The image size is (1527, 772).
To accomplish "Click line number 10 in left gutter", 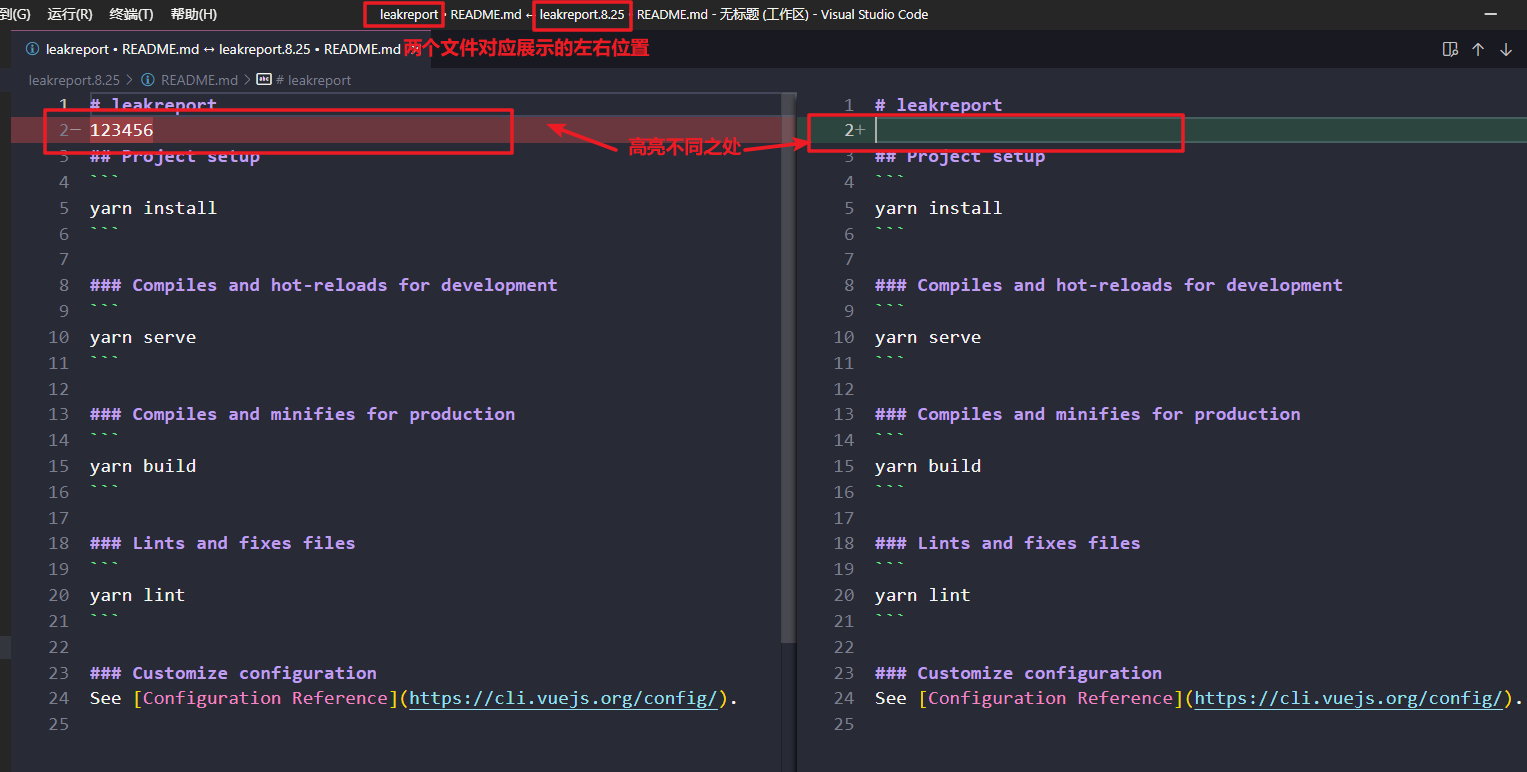I will point(58,336).
